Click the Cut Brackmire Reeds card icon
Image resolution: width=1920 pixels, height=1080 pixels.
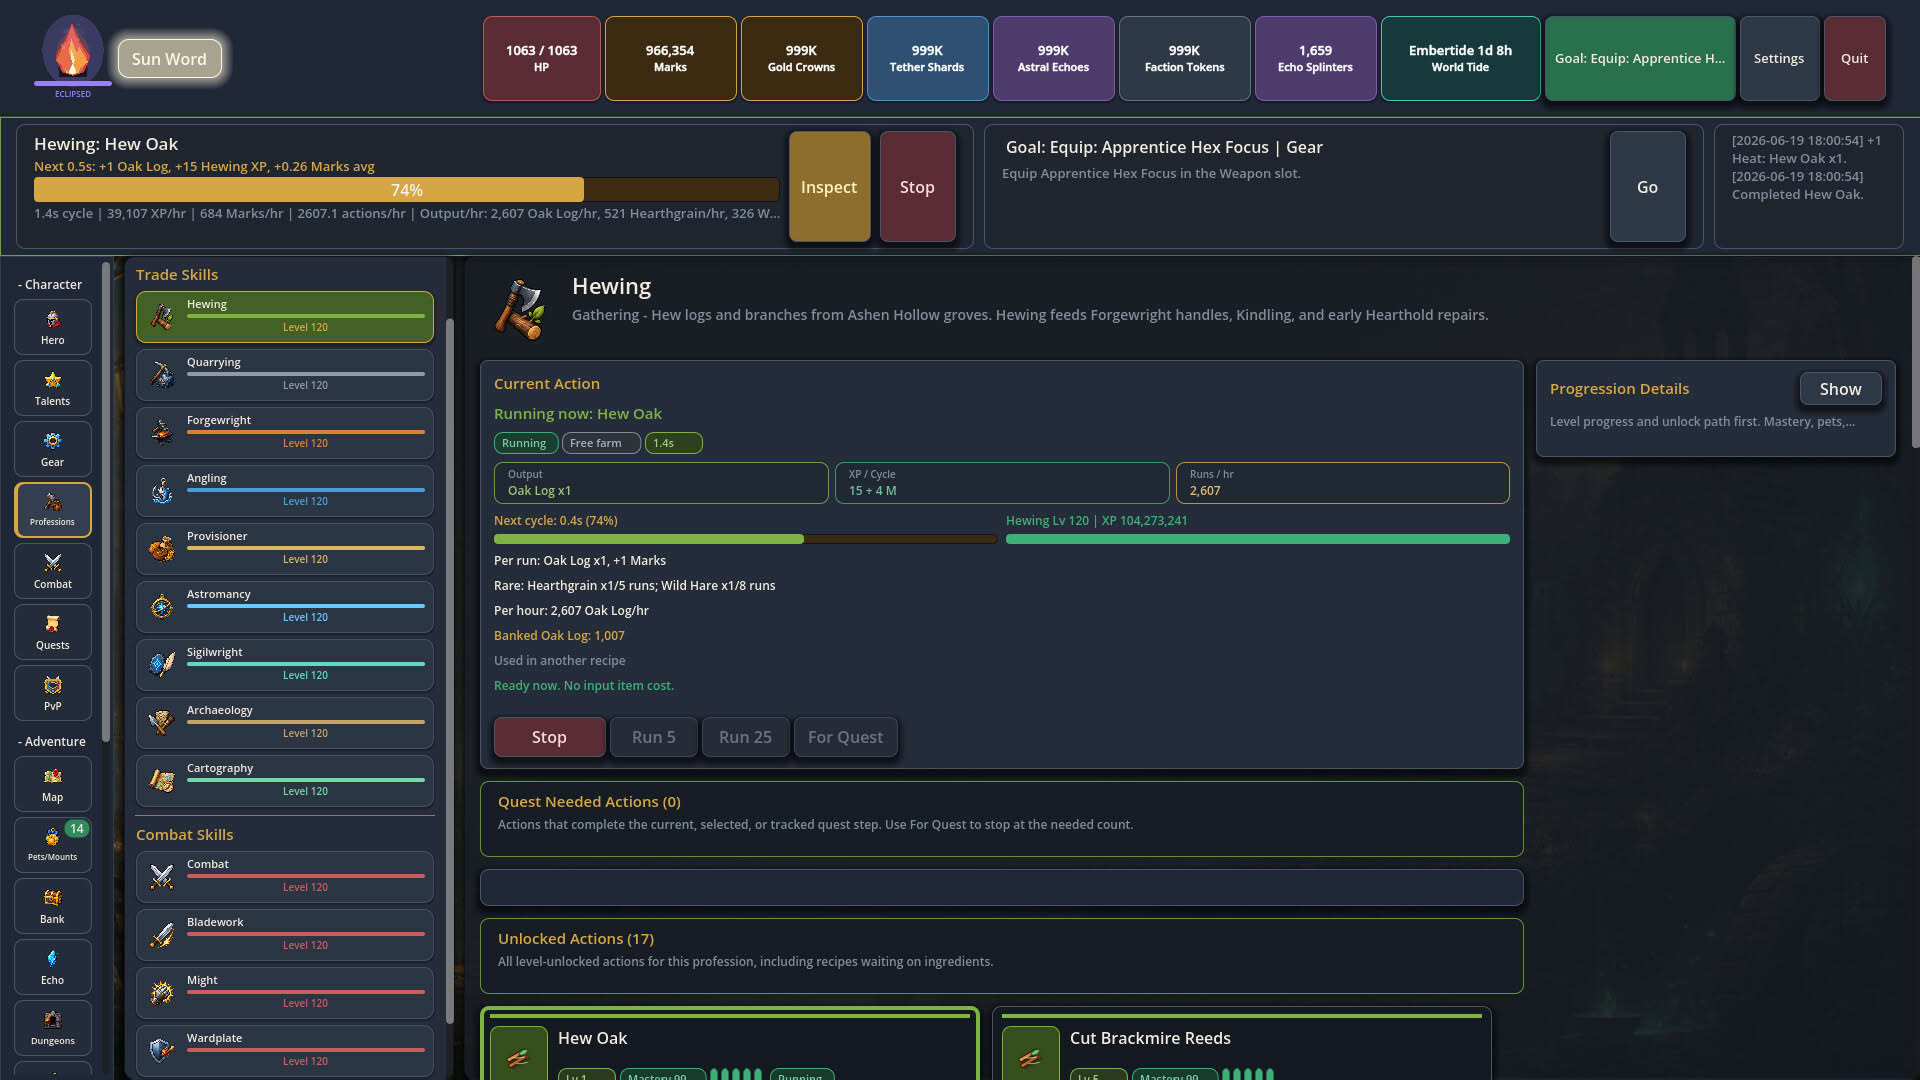coord(1030,1054)
